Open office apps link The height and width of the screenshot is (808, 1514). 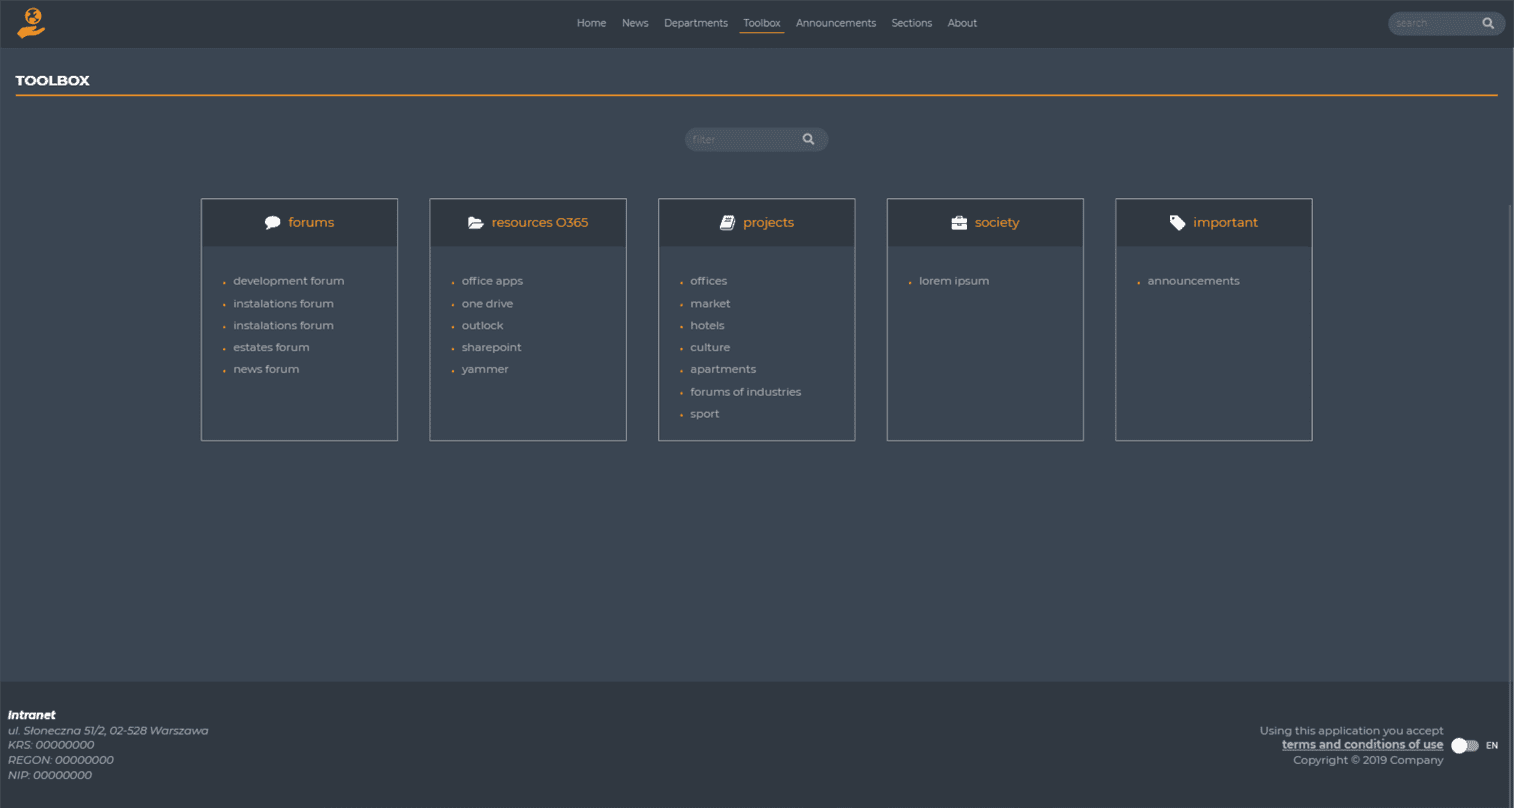click(x=492, y=281)
